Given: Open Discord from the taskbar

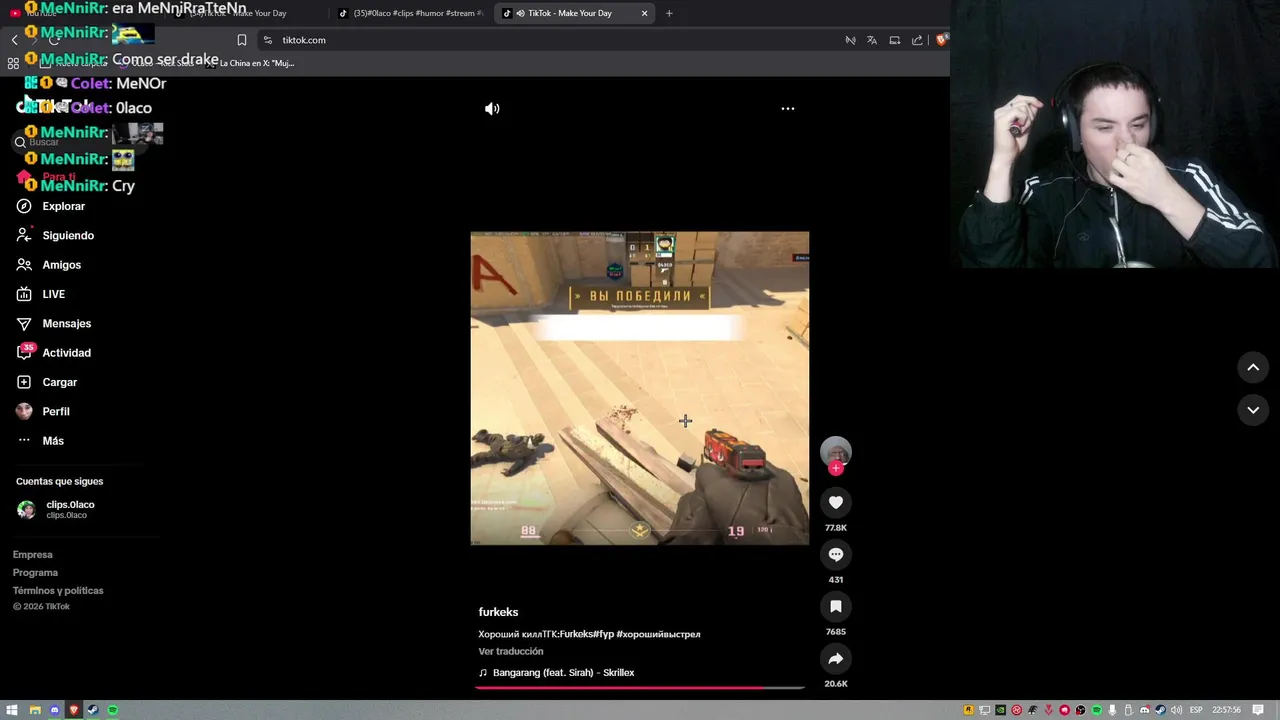Looking at the screenshot, I should point(54,710).
